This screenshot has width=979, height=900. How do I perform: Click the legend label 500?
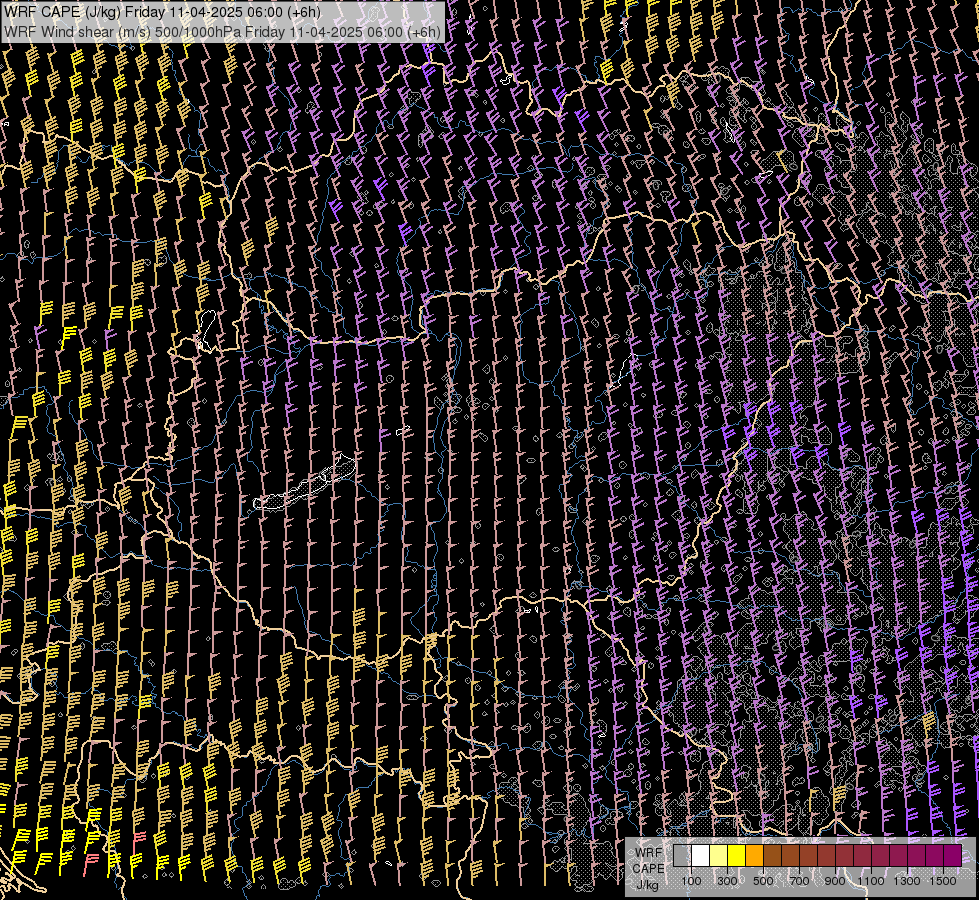click(x=763, y=881)
